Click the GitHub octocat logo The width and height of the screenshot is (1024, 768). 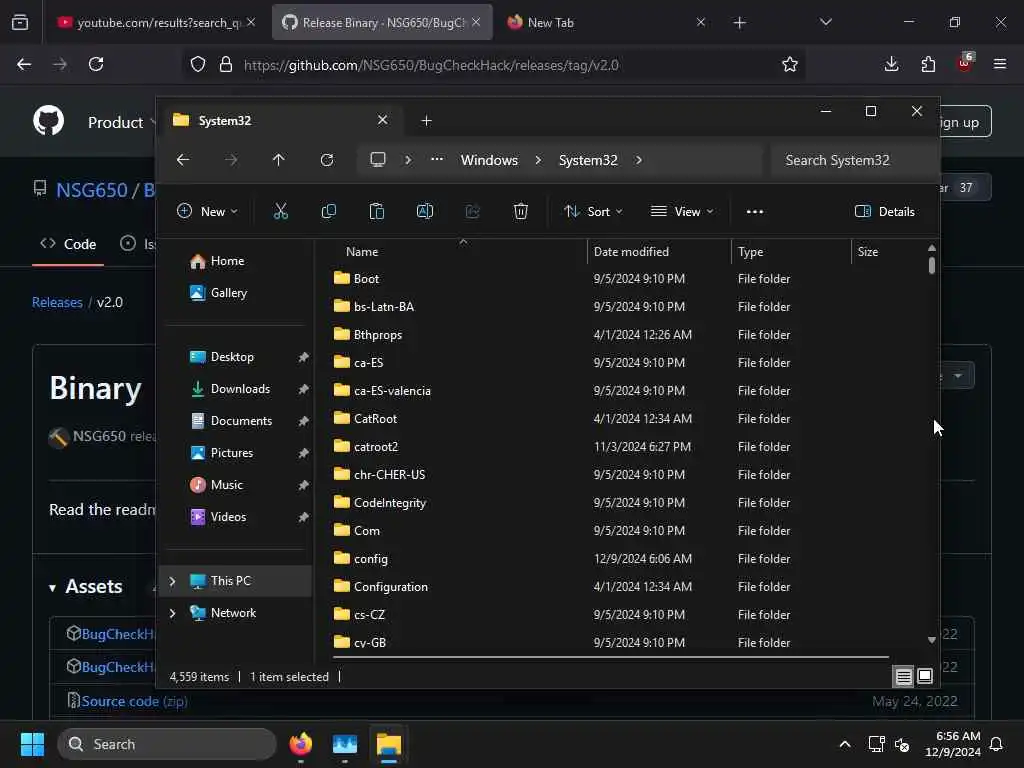[48, 121]
